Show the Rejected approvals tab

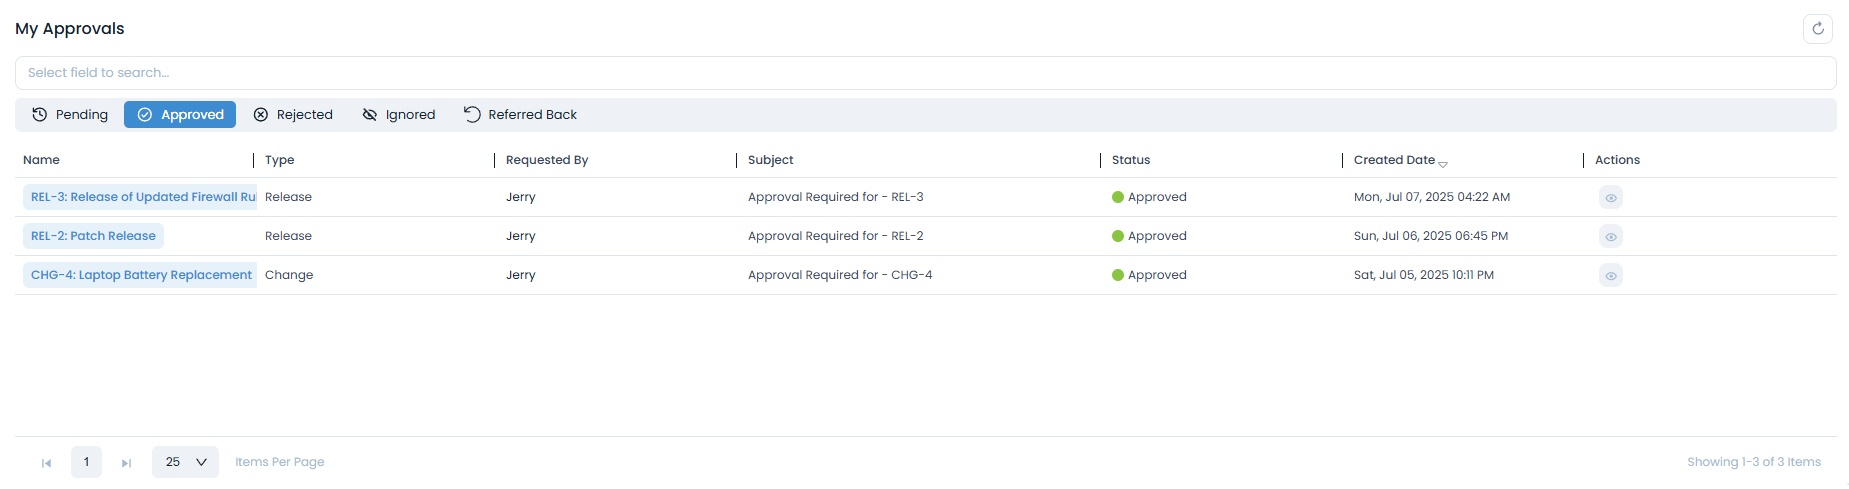pyautogui.click(x=293, y=115)
